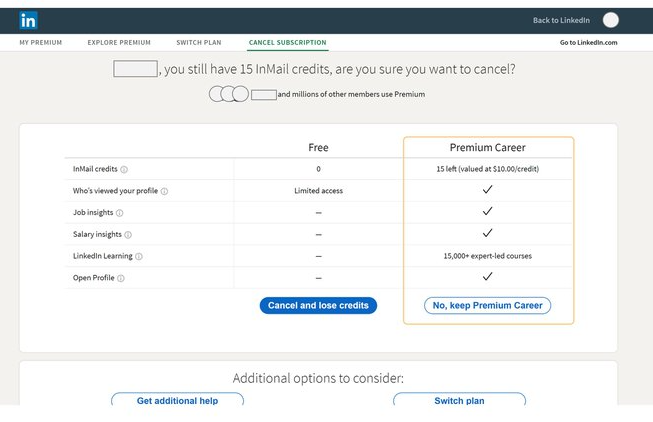The height and width of the screenshot is (422, 653).
Task: Click the Salary insights row label
Action: pos(97,234)
